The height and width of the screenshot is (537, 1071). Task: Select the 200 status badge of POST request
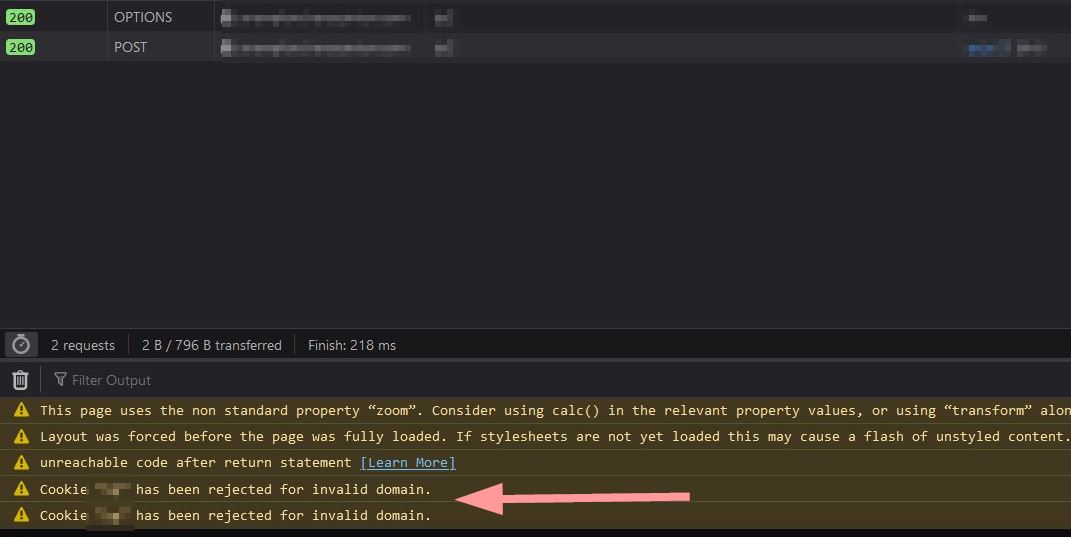[20, 47]
